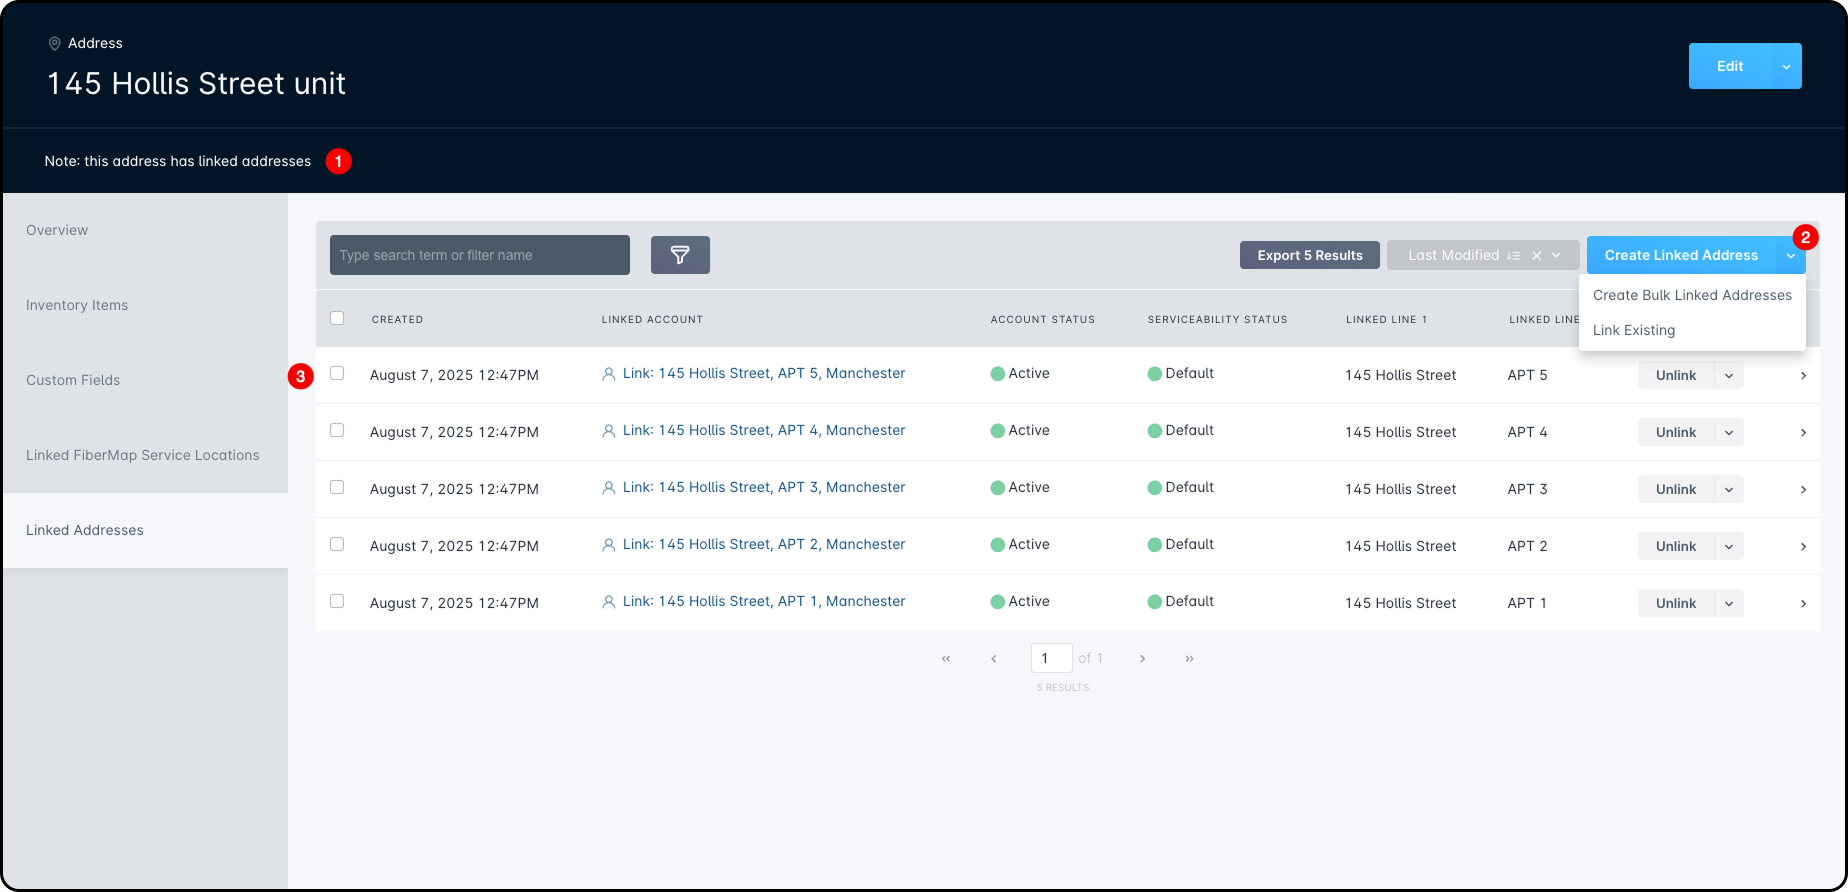Tick the select-all checkbox in table header
1848x892 pixels.
tap(337, 318)
